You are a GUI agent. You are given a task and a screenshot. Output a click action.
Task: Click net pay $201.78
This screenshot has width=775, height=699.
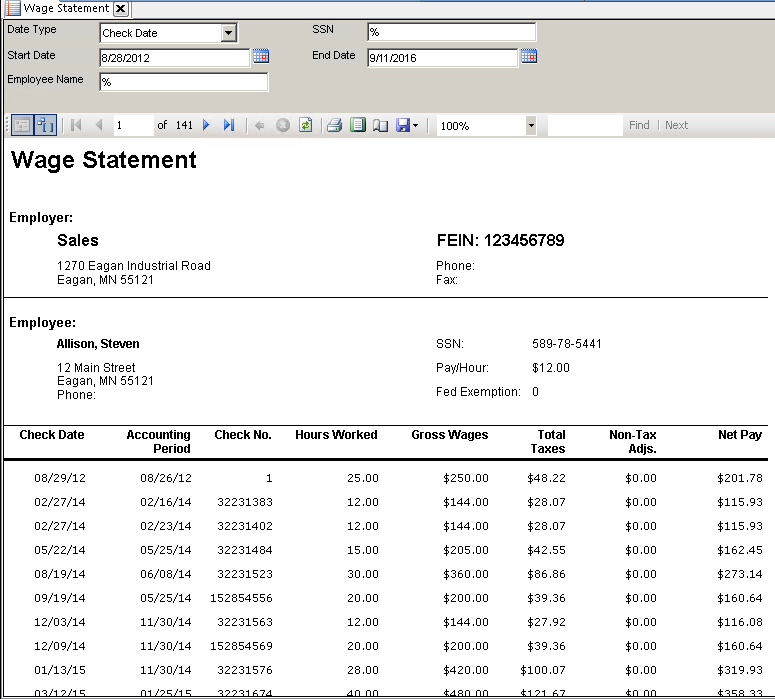(740, 478)
